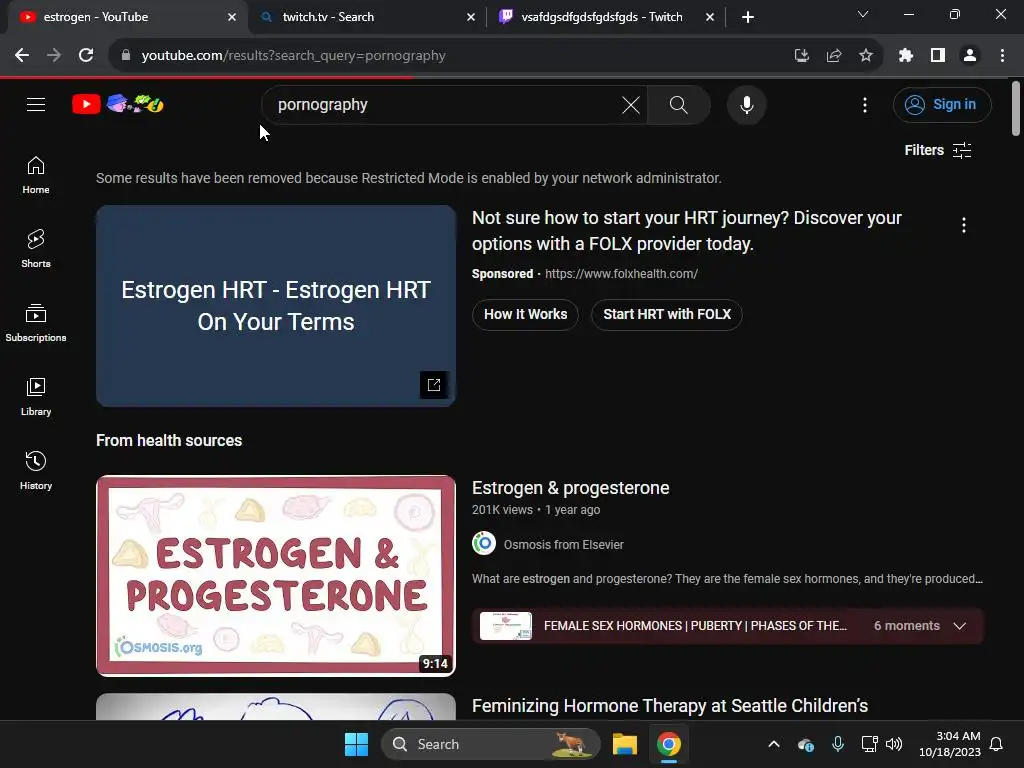
Task: Open Osmosis from Elsevier channel
Action: 564,545
